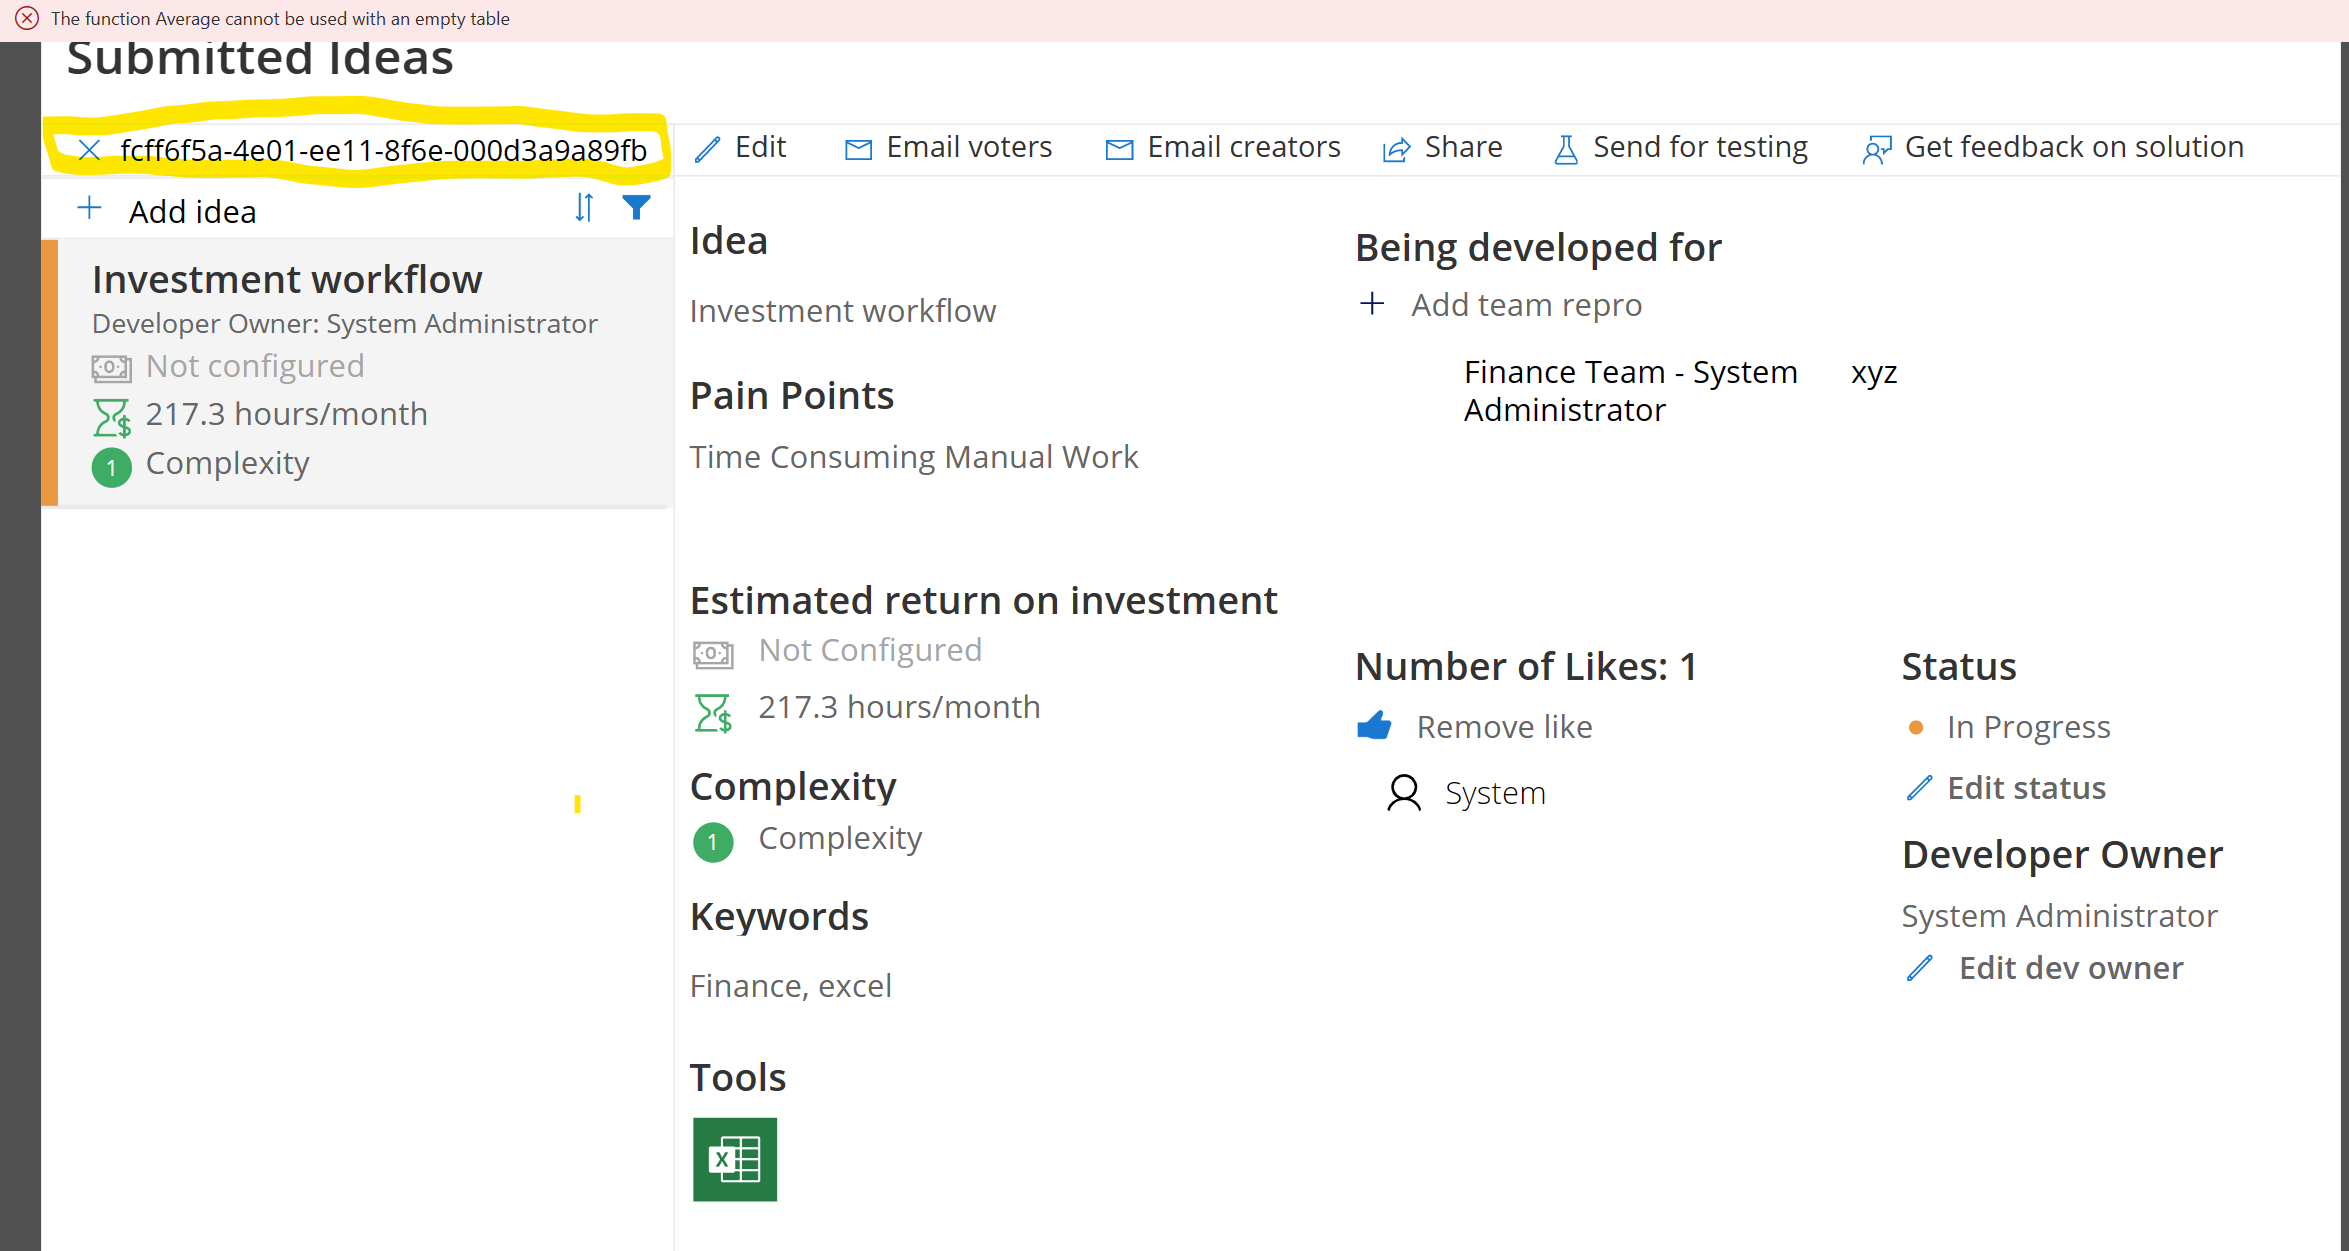Click the error banner close icon
2349x1251 pixels.
point(27,18)
